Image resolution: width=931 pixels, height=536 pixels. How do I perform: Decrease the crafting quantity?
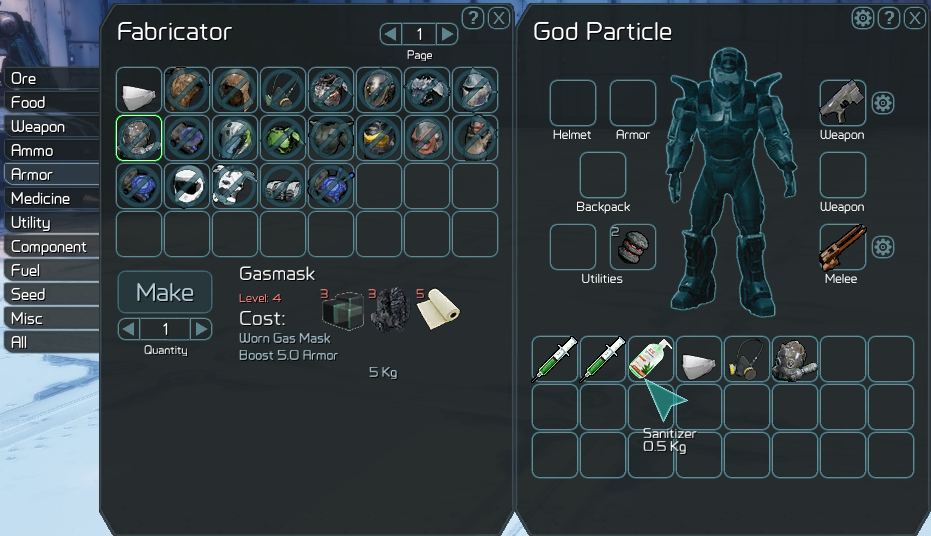(x=129, y=328)
